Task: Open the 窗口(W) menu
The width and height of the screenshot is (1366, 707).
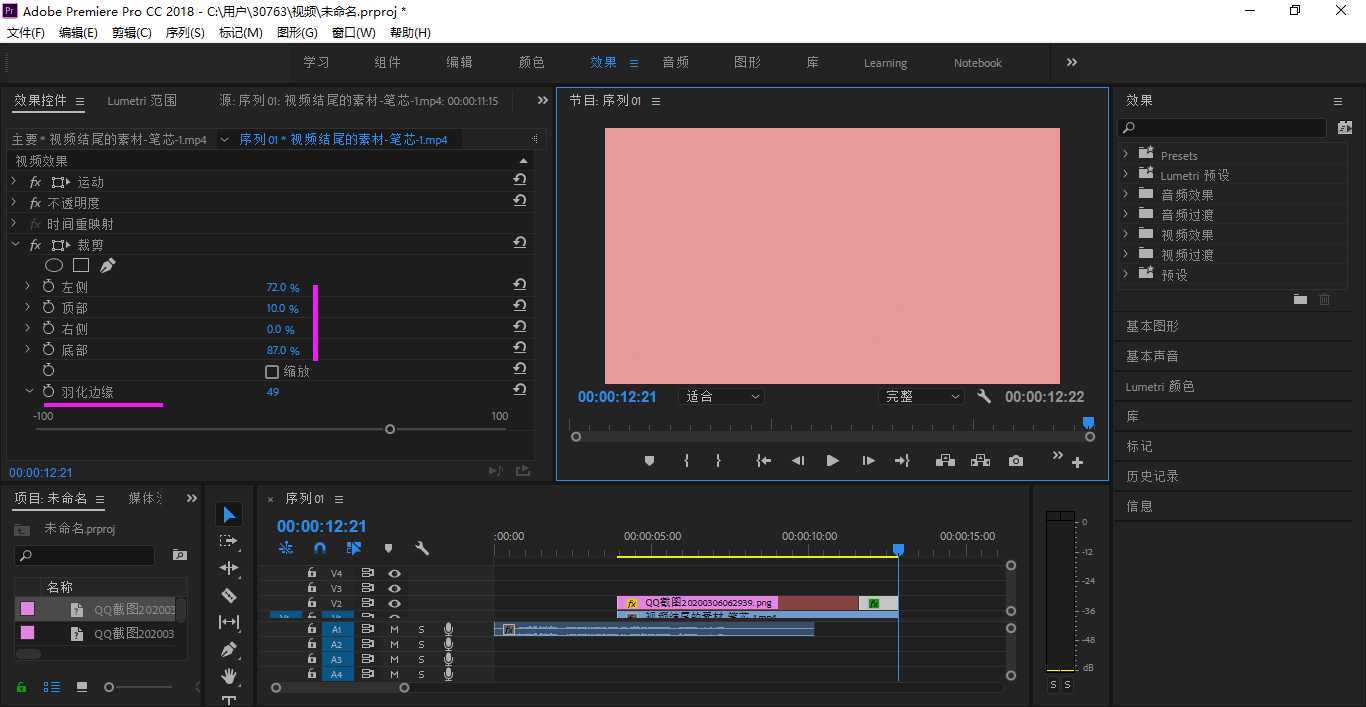Action: click(354, 32)
